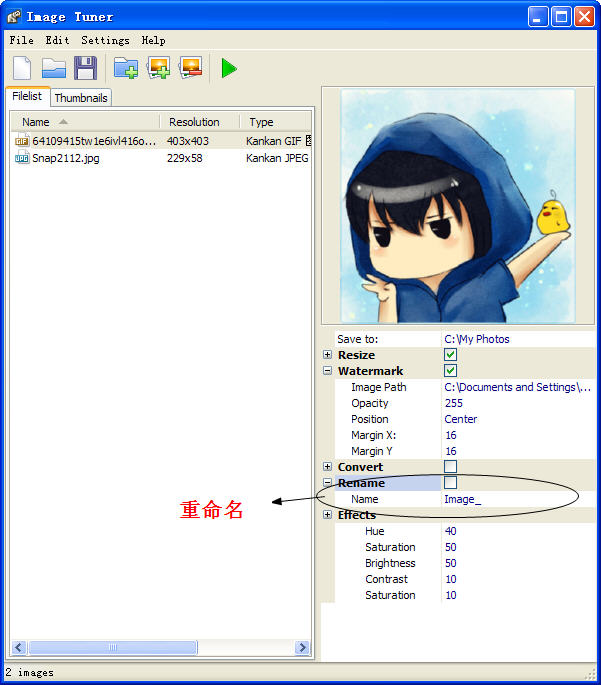
Task: Edit the first Saturation value 50
Action: (x=518, y=547)
